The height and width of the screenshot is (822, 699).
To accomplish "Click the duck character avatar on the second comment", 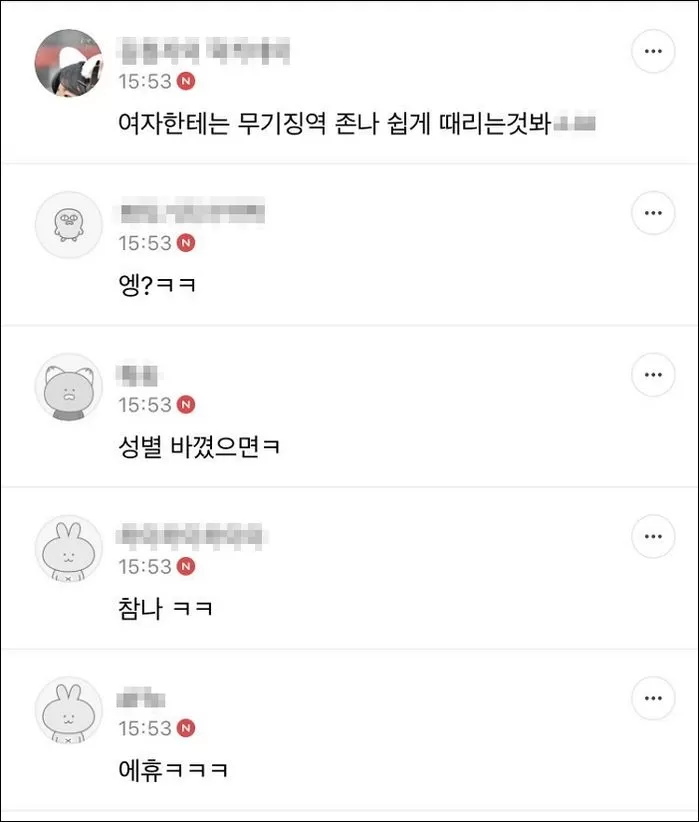I will 68,225.
